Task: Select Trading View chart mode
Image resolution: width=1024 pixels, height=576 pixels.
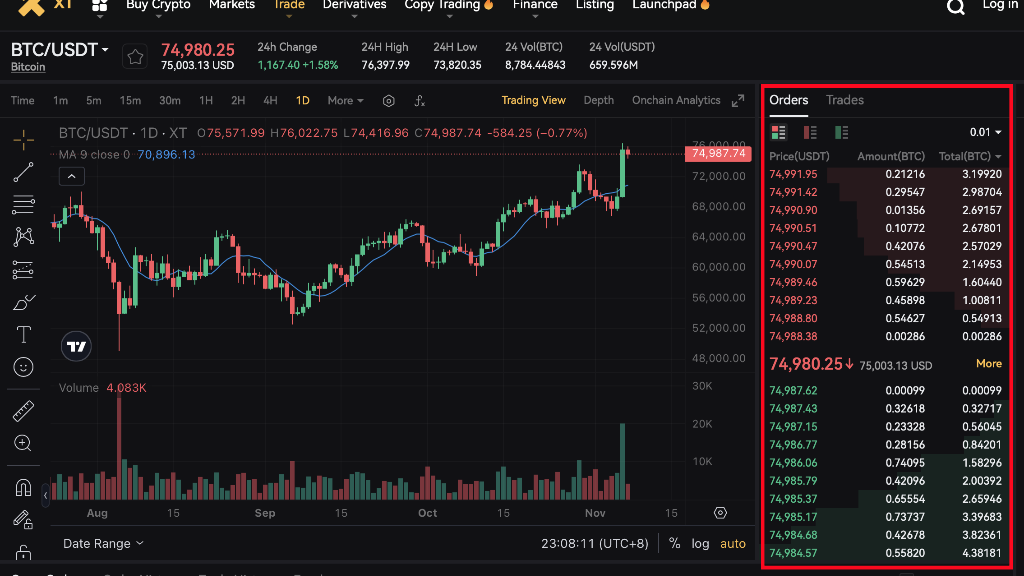Action: click(534, 101)
